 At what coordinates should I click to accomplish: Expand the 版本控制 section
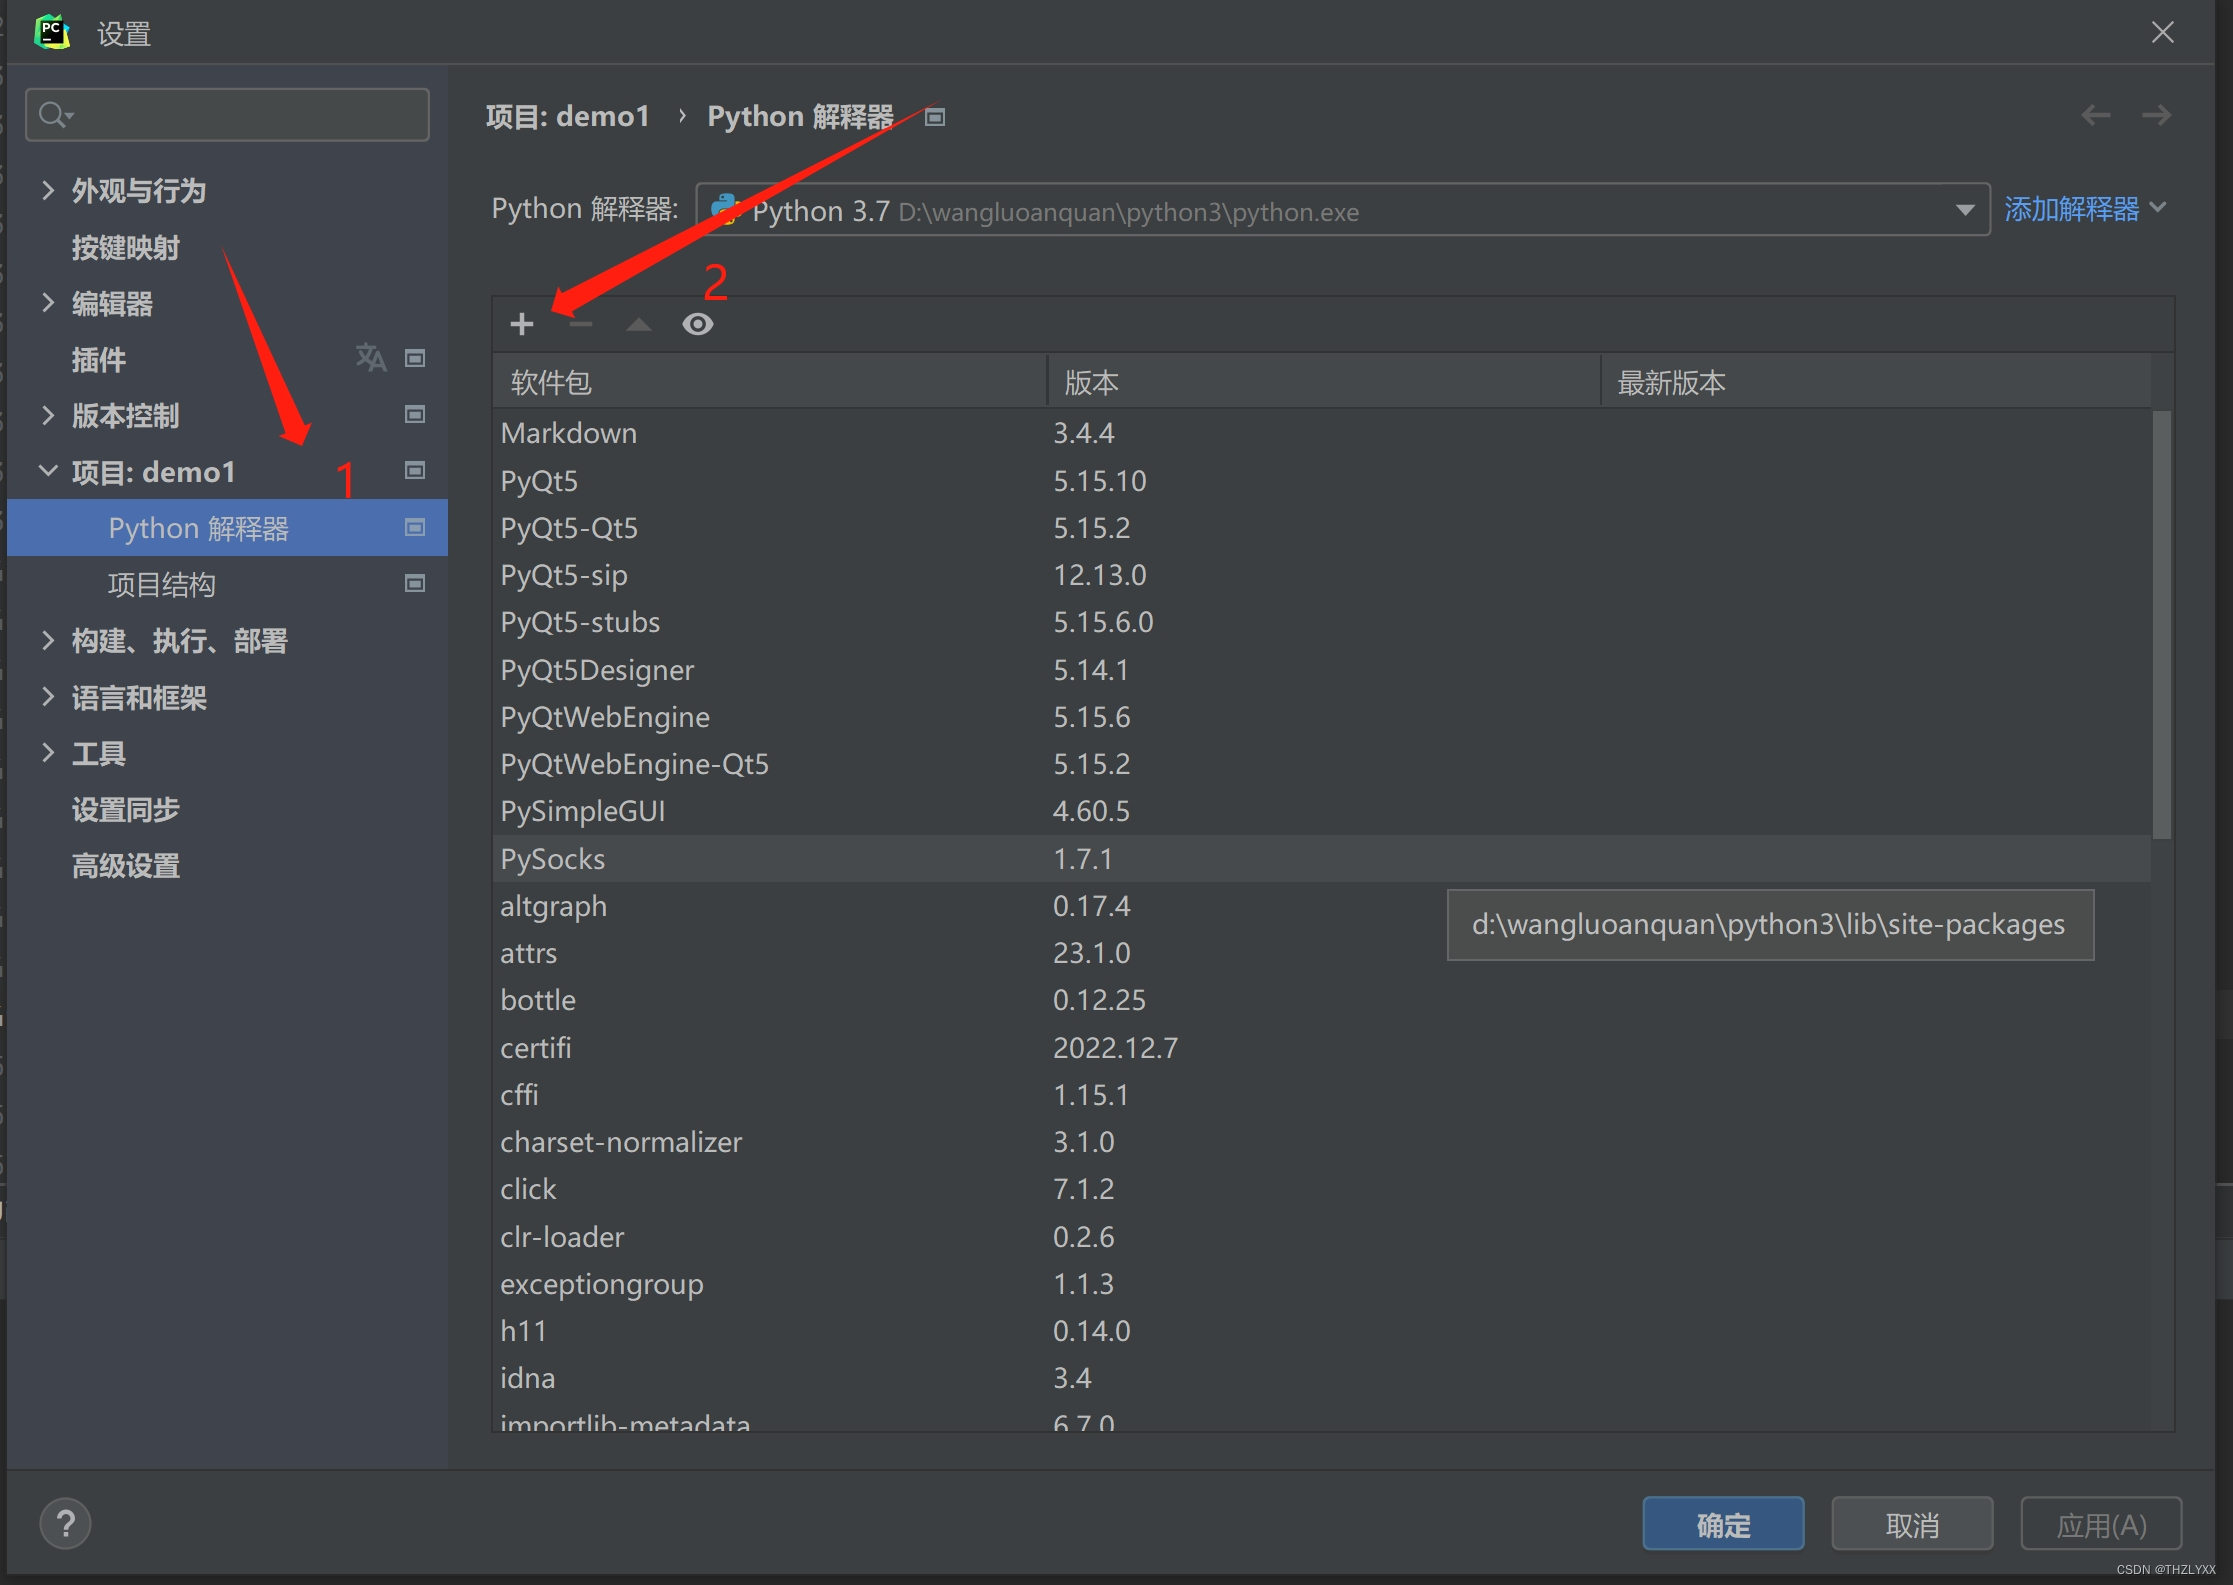pos(47,415)
